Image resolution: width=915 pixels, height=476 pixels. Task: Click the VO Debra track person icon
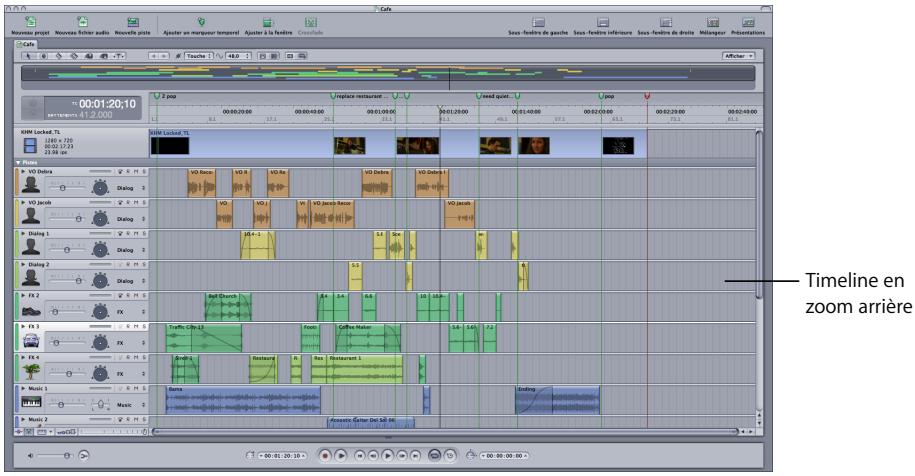coord(31,185)
